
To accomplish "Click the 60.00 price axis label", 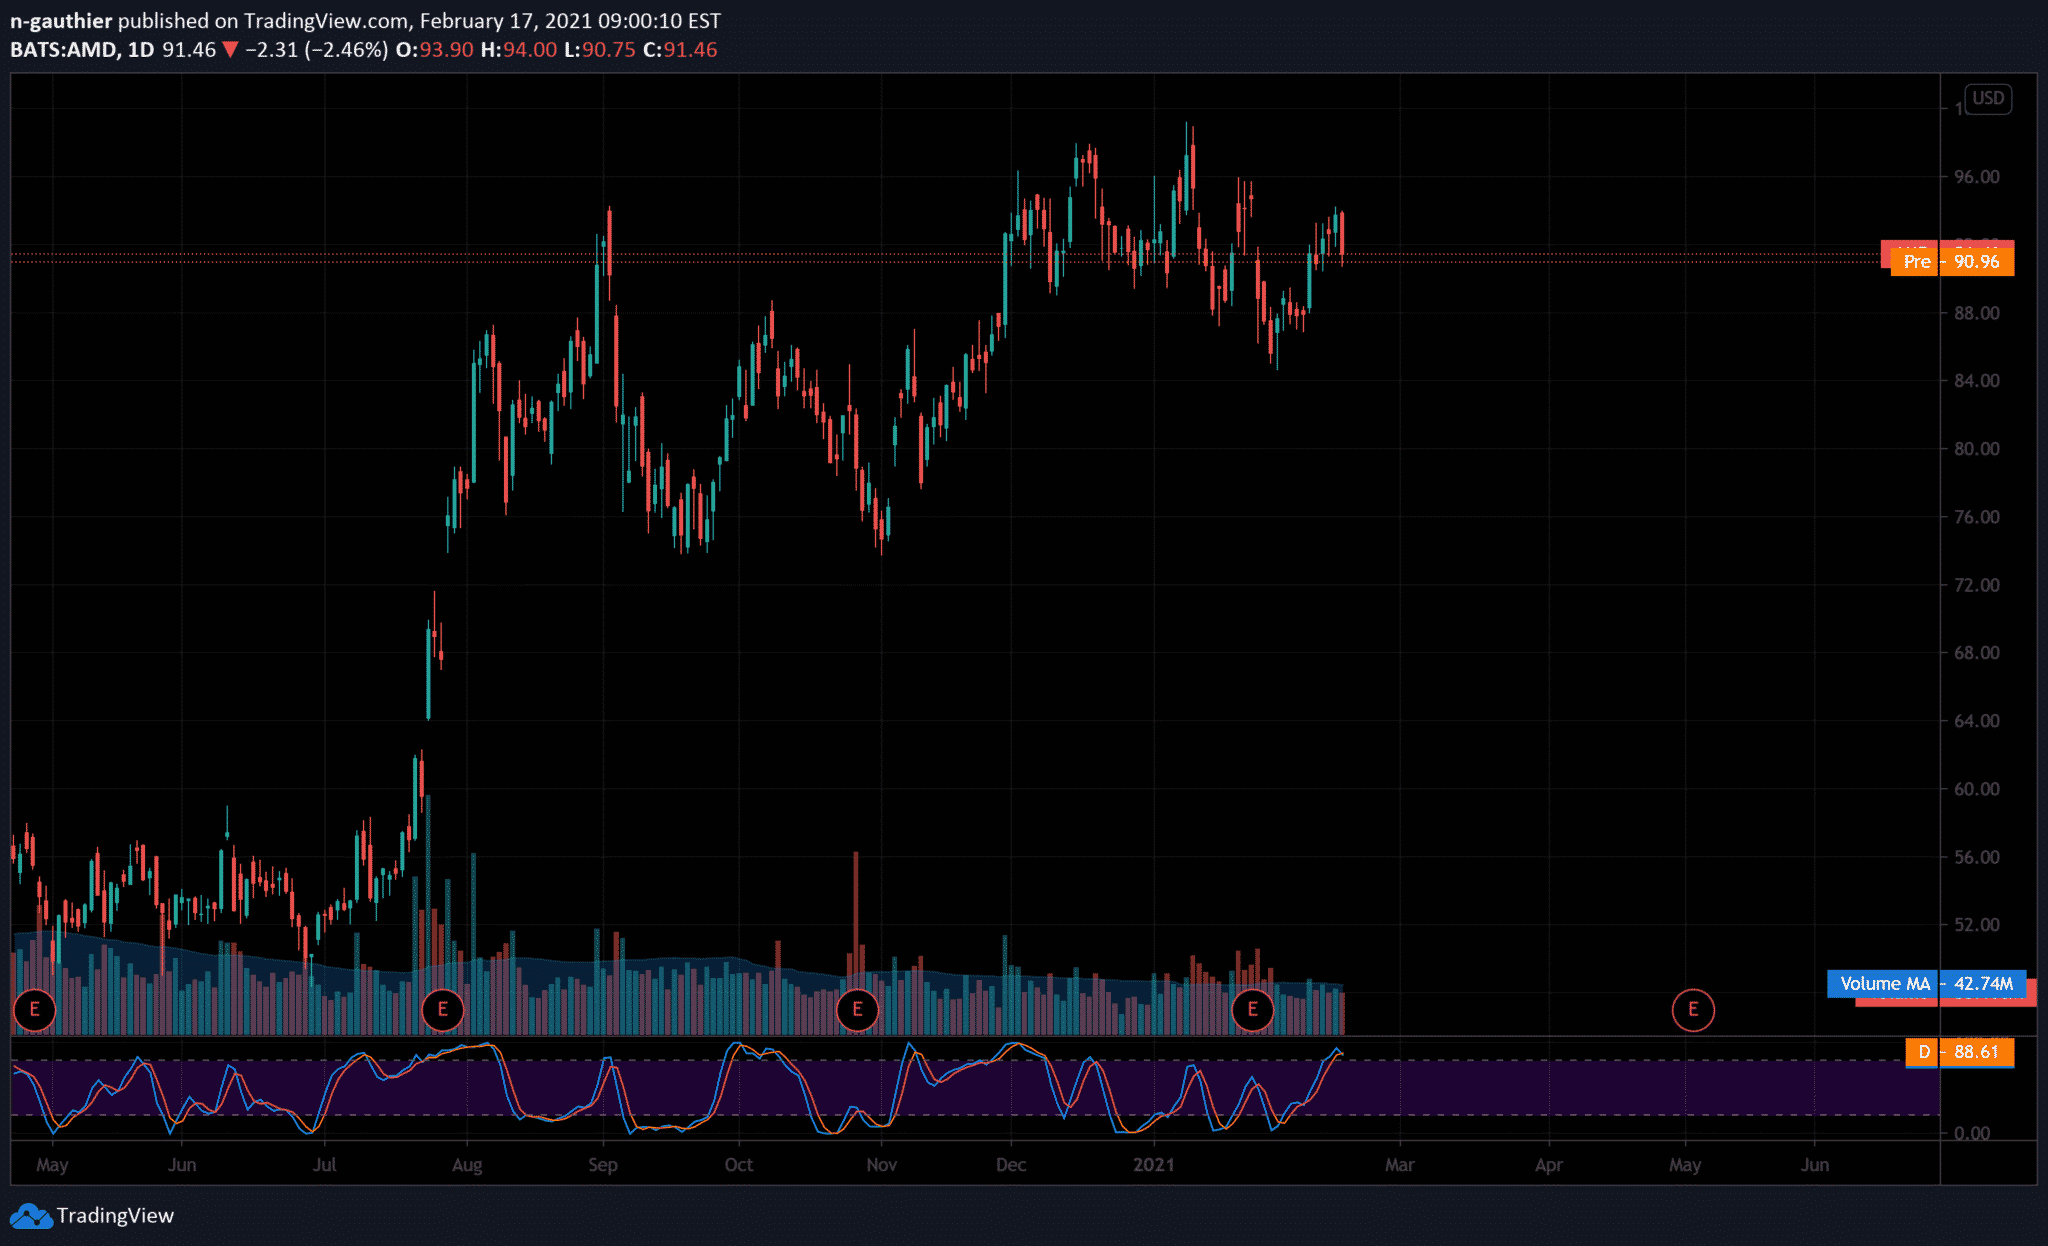I will [x=1977, y=789].
